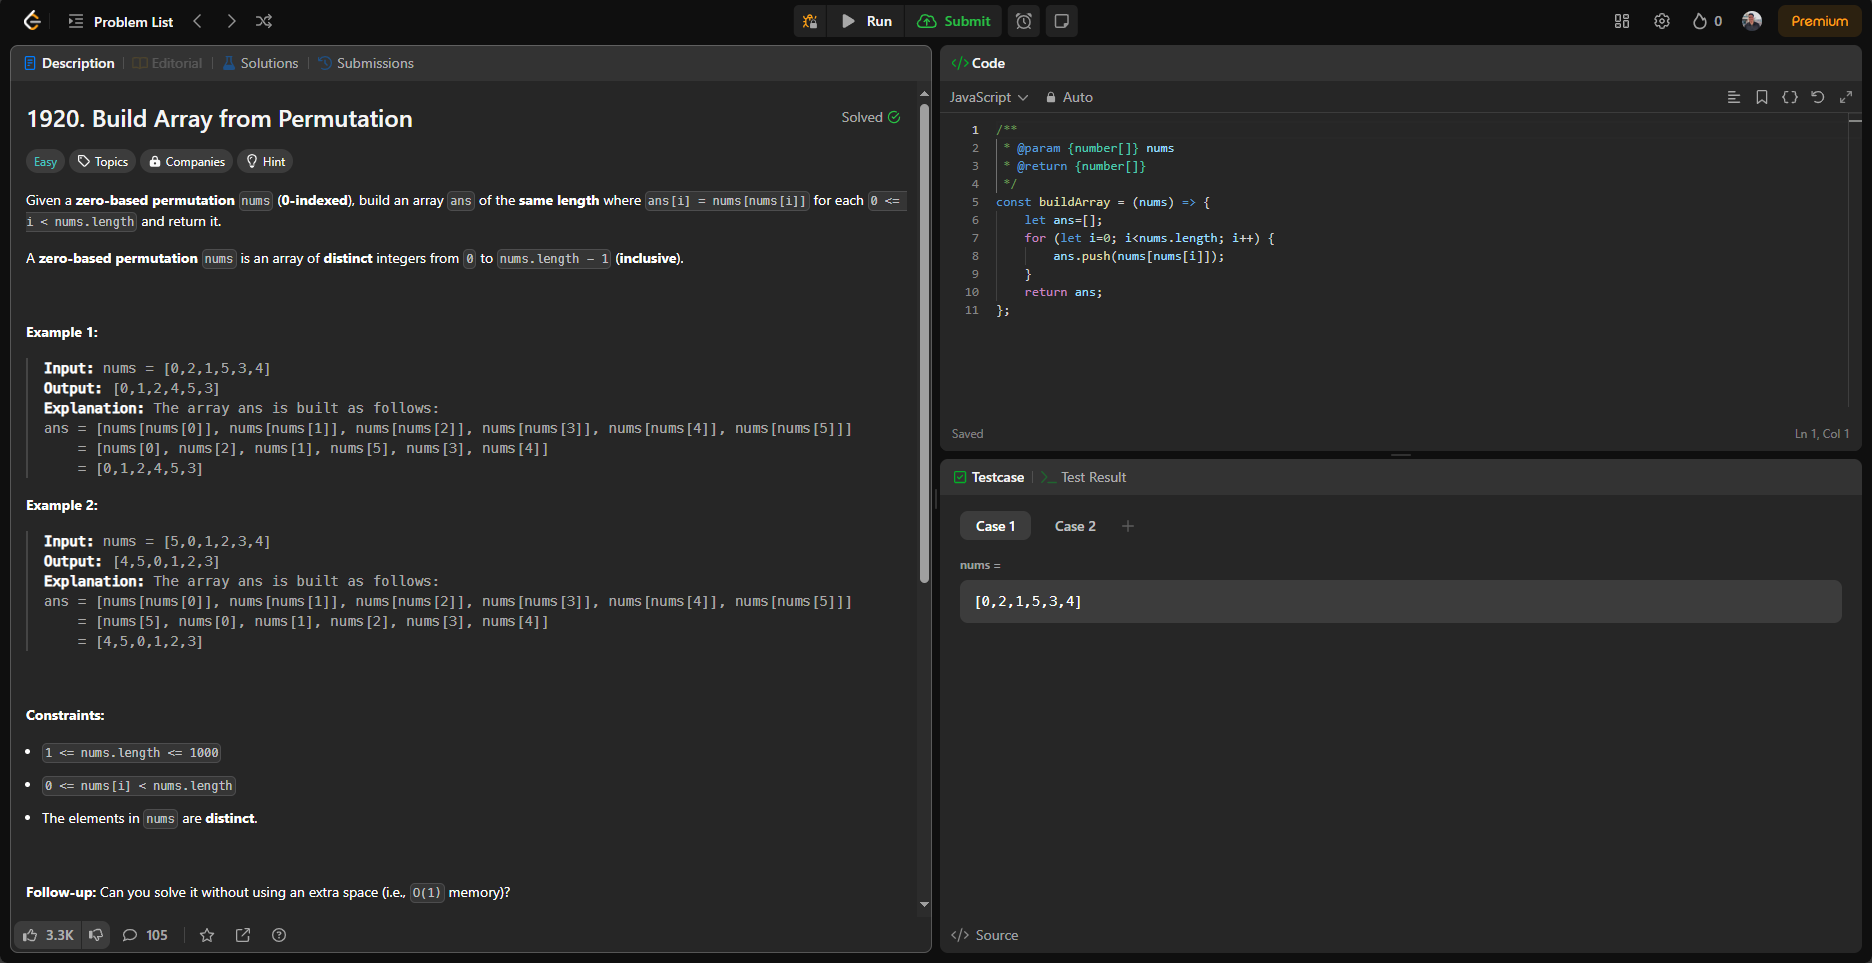Image resolution: width=1872 pixels, height=963 pixels.
Task: Reset code with the revert arrow icon
Action: point(1818,97)
